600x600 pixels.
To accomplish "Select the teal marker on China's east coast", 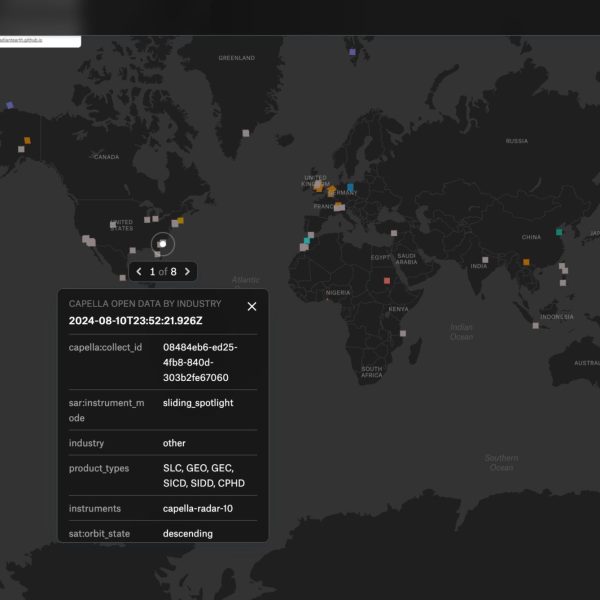I will click(559, 232).
